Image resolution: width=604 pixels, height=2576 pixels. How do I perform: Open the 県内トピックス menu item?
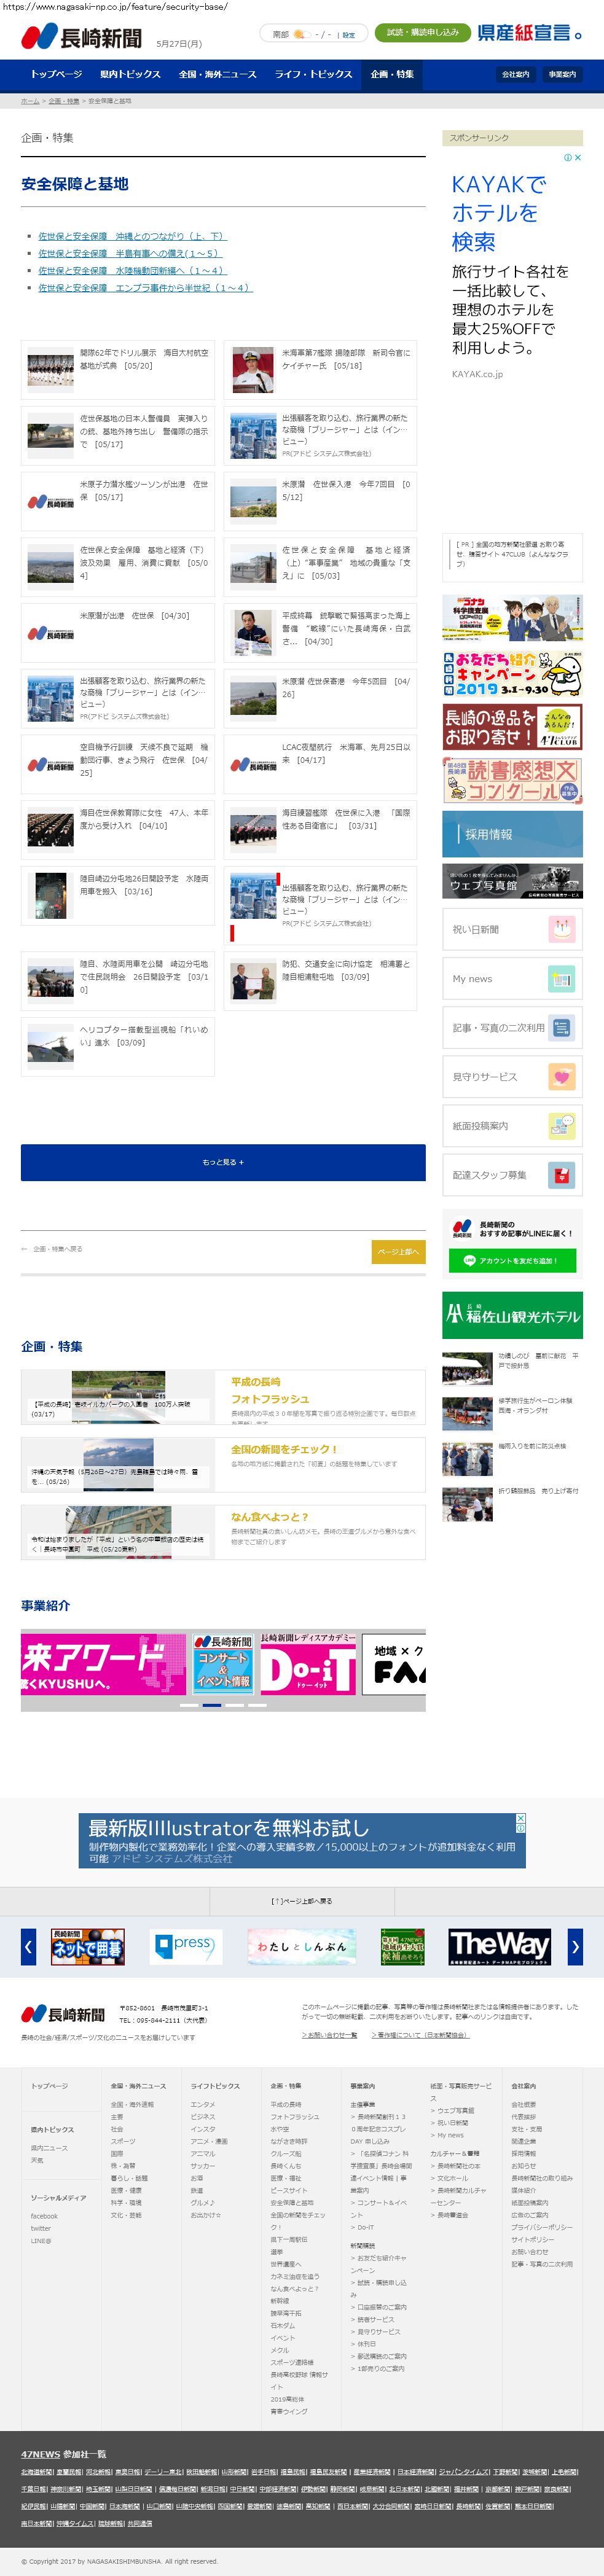pos(130,75)
